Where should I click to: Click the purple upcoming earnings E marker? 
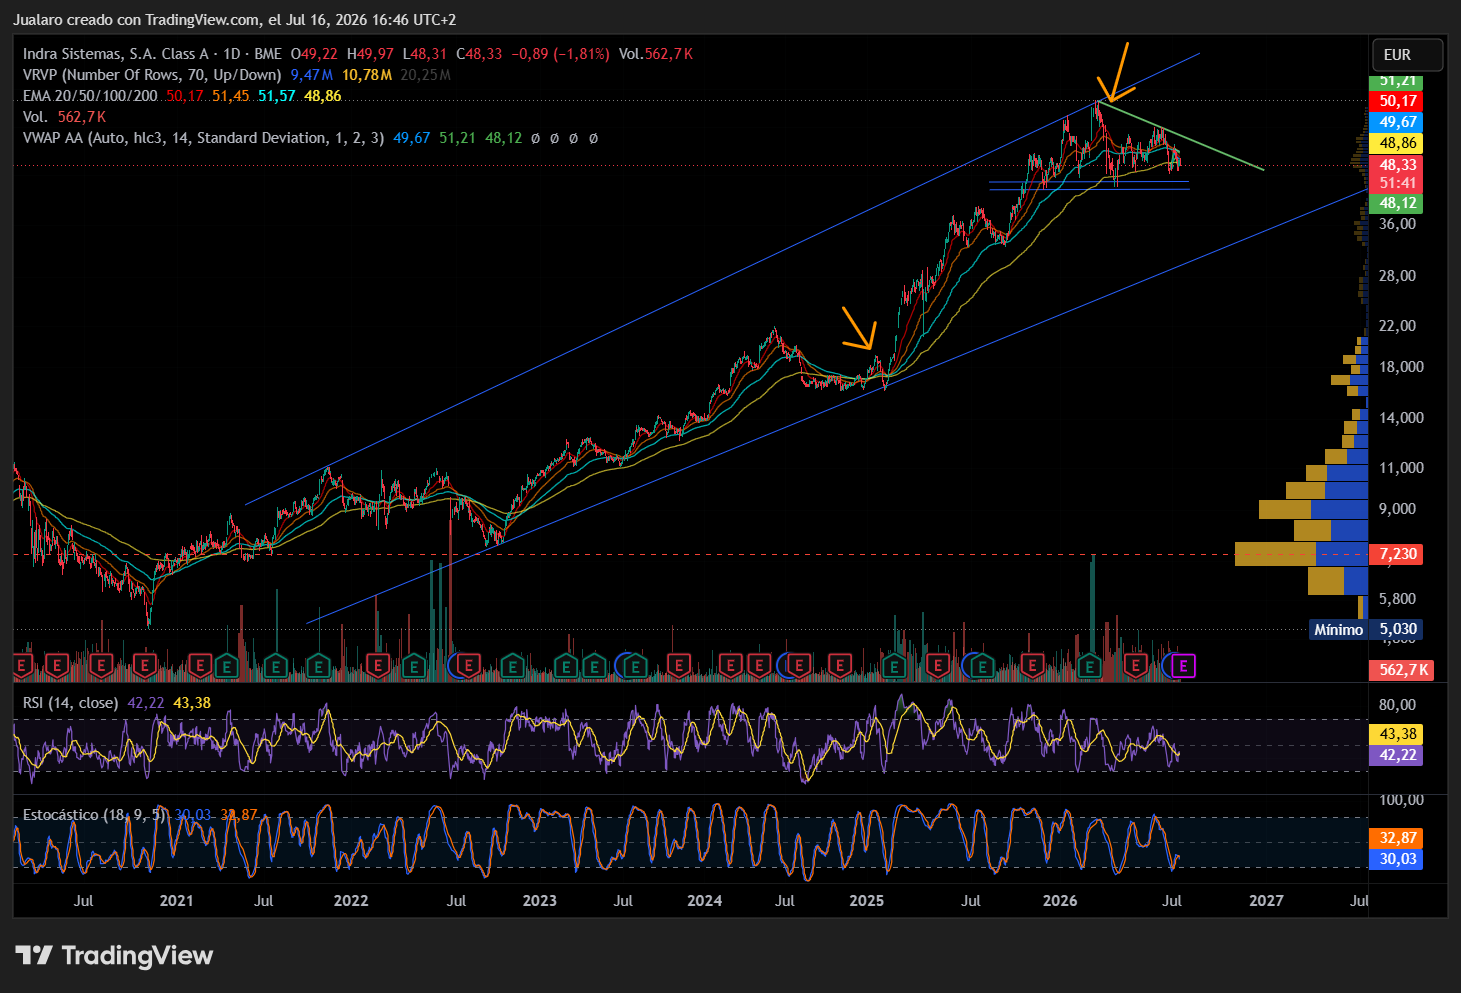(x=1183, y=666)
